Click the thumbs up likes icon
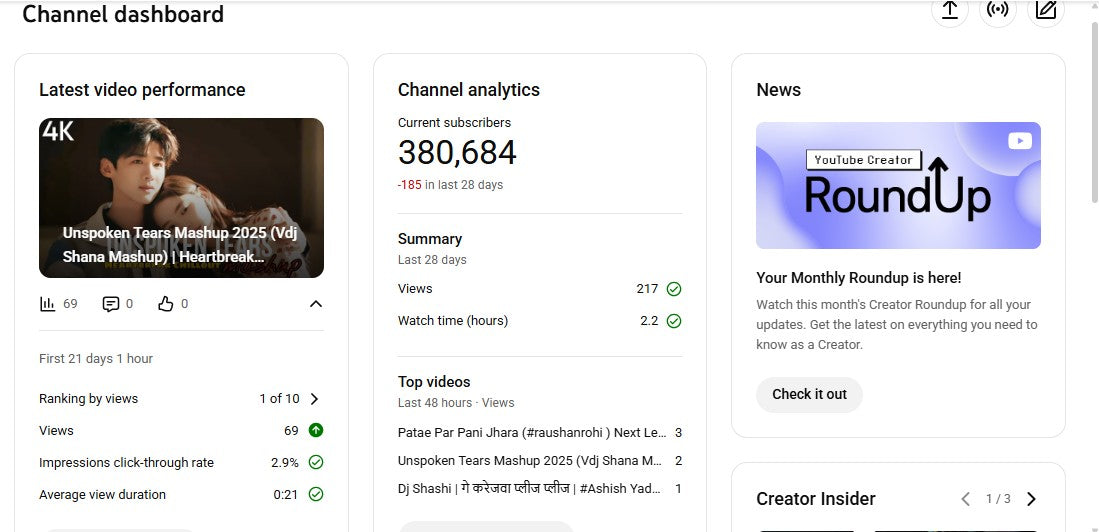 [x=166, y=304]
